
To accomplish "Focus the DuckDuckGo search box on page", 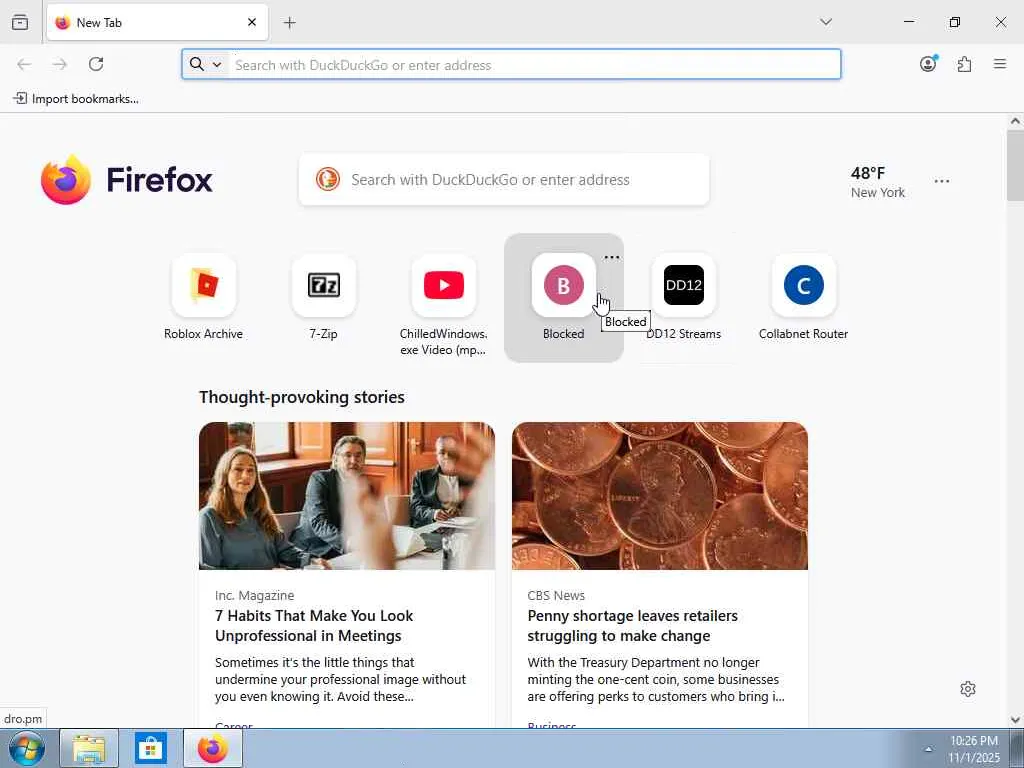I will click(504, 180).
